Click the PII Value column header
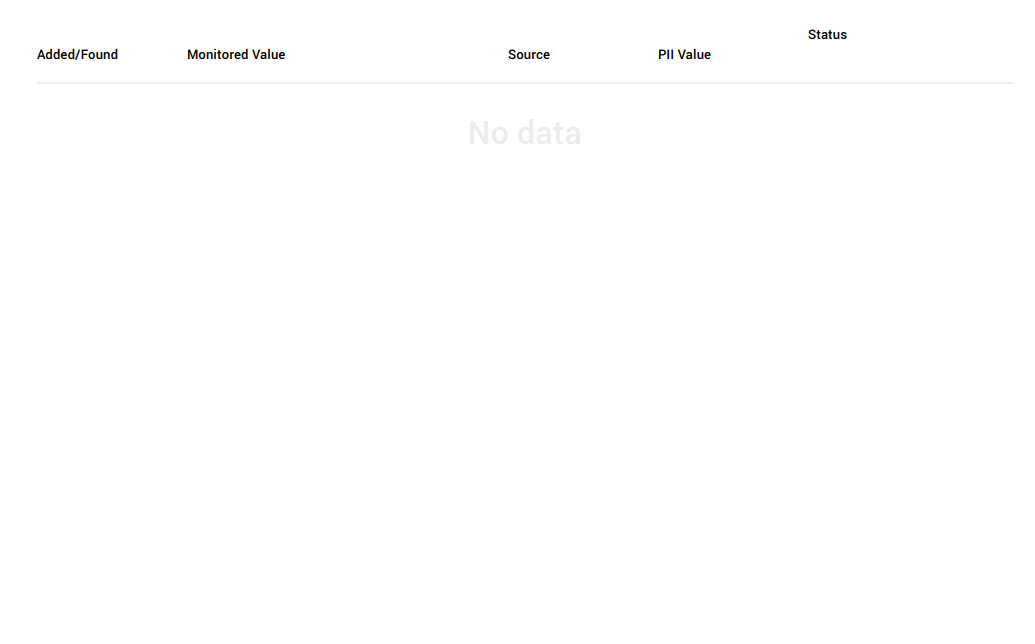 coord(684,55)
